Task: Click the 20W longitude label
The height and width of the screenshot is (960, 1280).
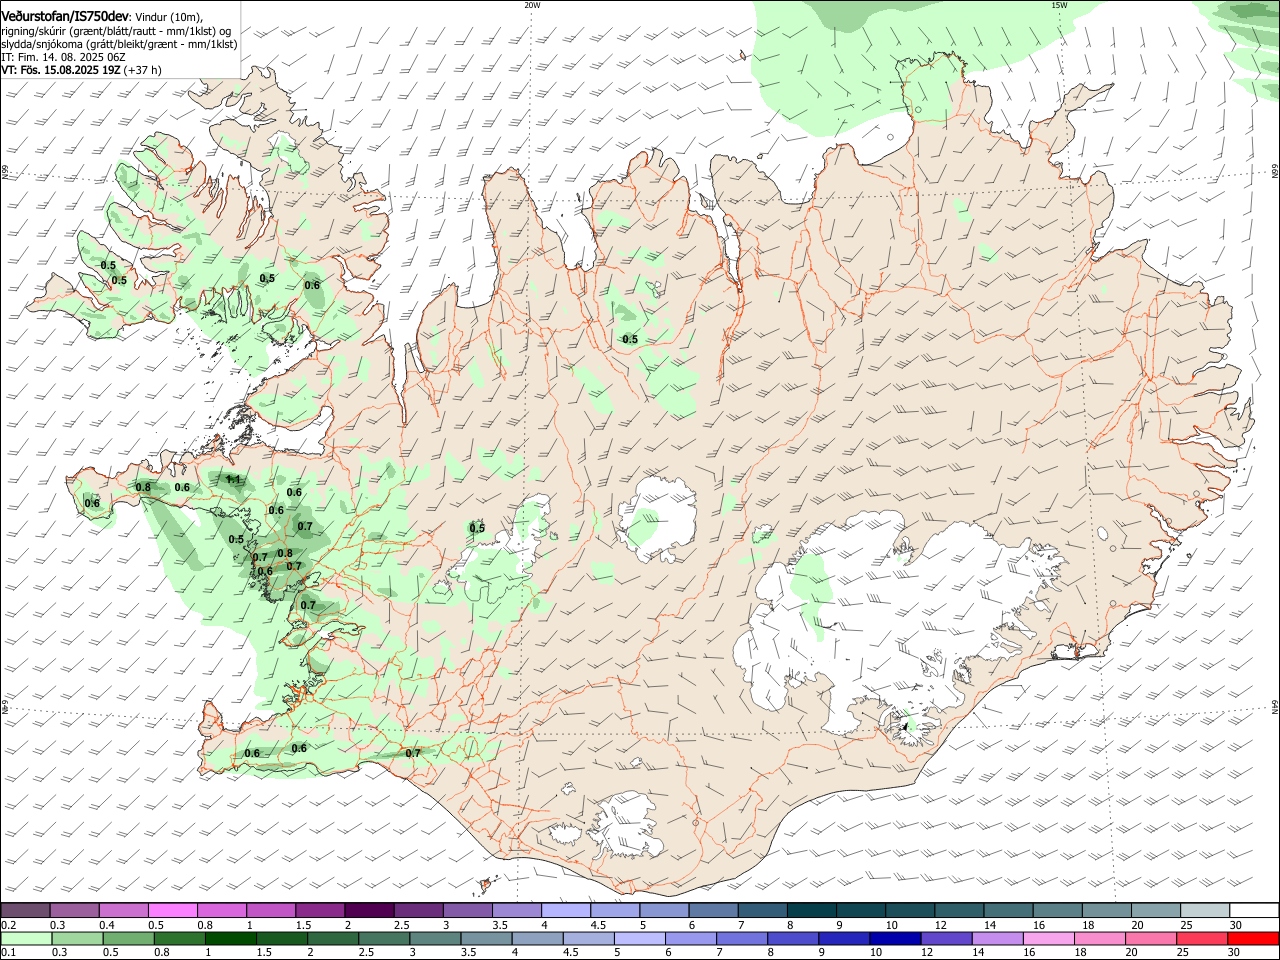Action: (532, 5)
